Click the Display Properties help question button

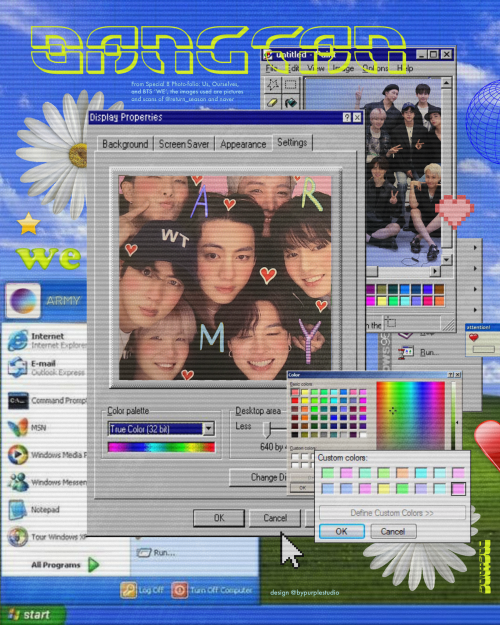[347, 117]
